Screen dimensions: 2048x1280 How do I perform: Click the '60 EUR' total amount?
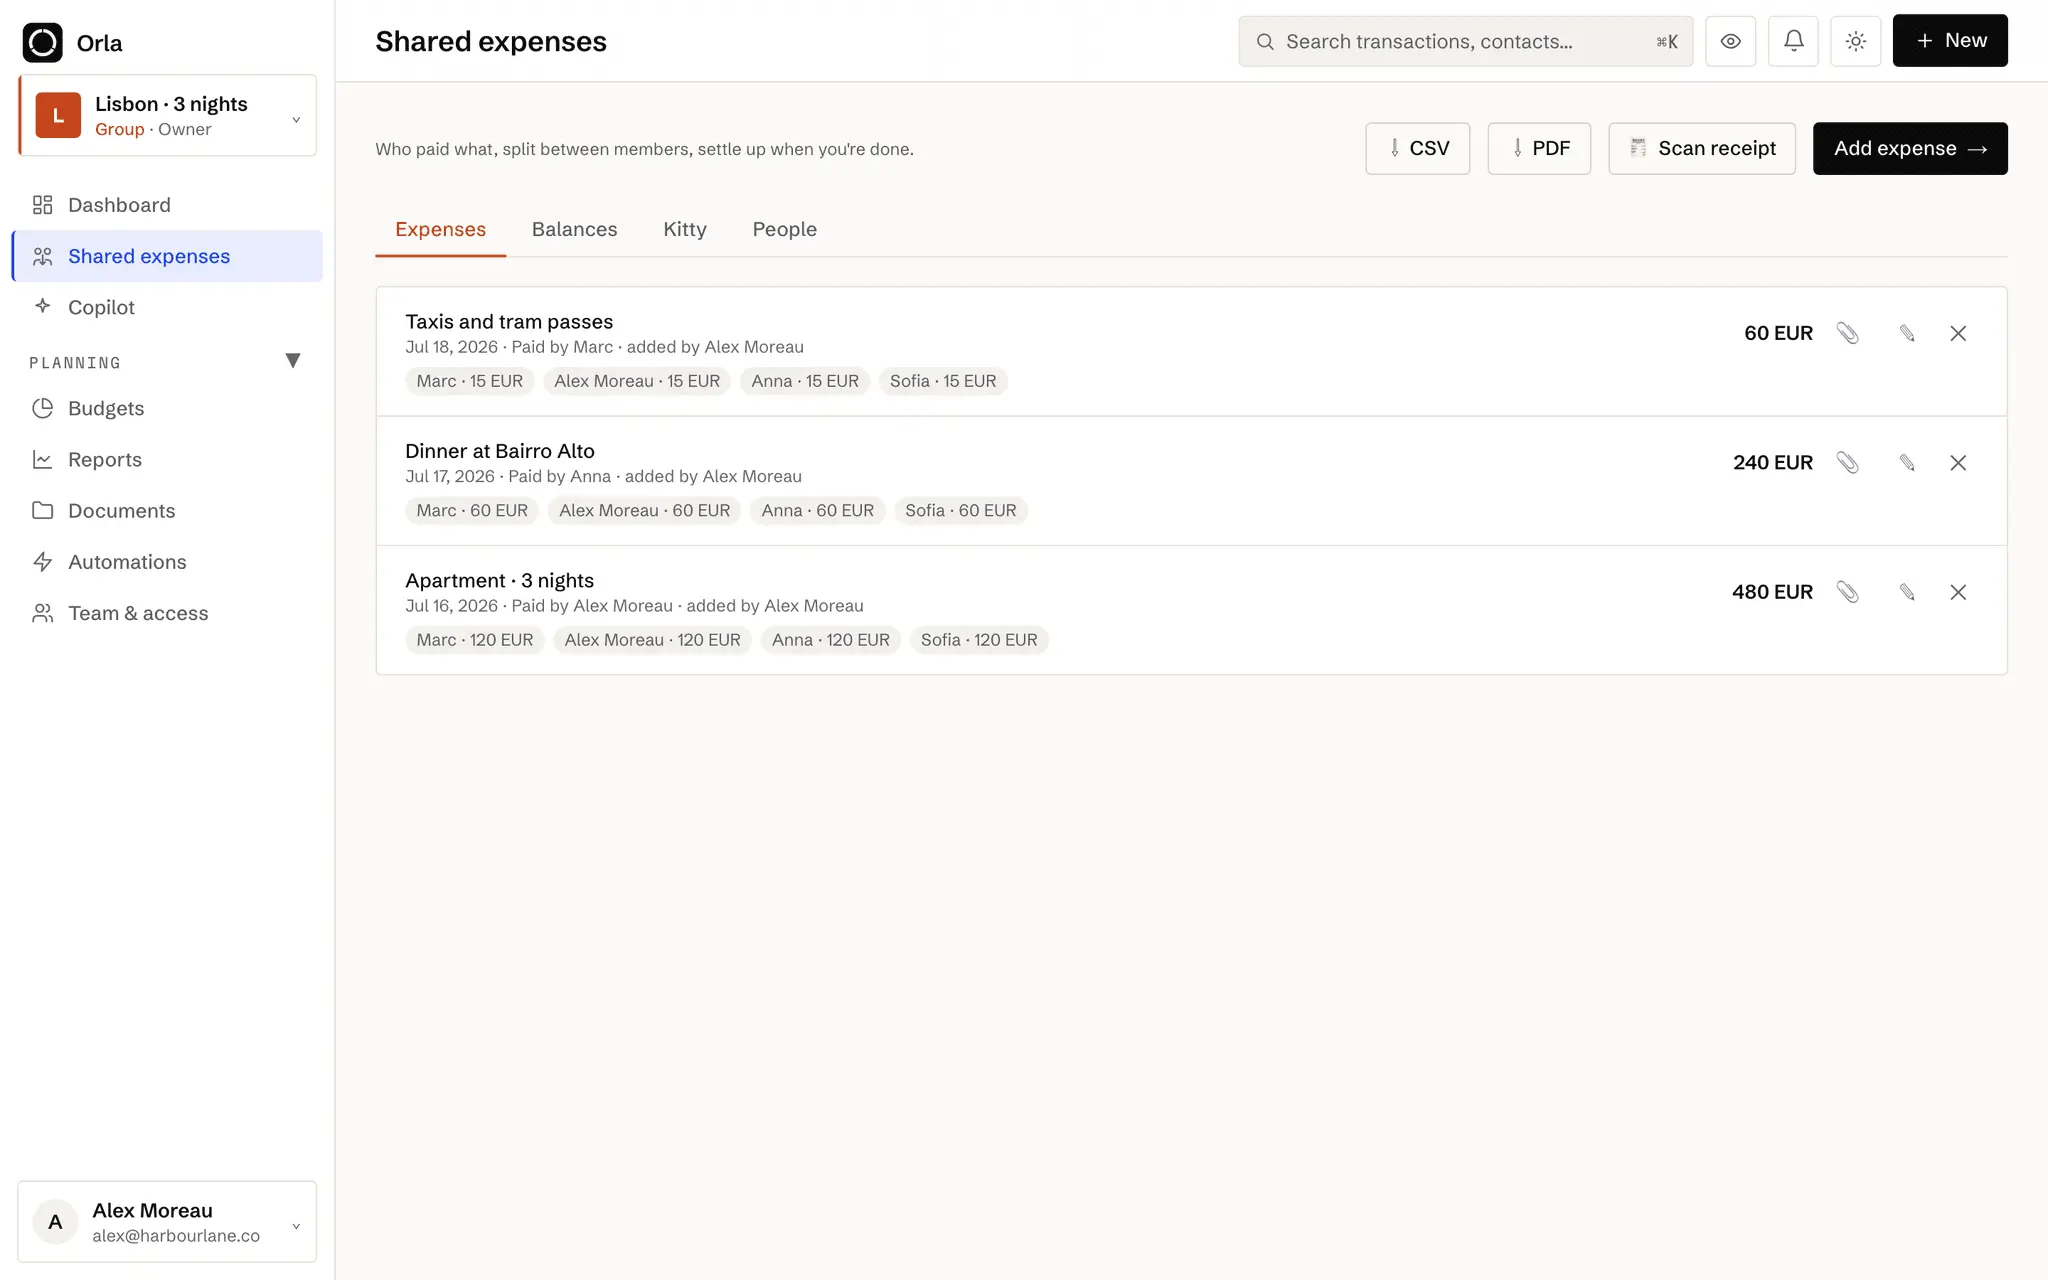pos(1778,333)
